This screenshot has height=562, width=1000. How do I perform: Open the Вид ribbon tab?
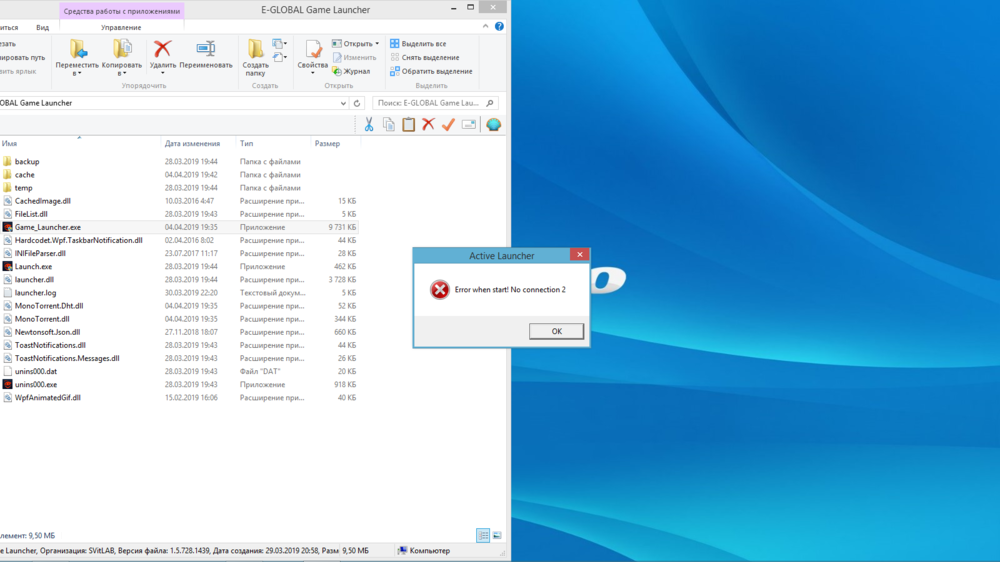(x=42, y=27)
